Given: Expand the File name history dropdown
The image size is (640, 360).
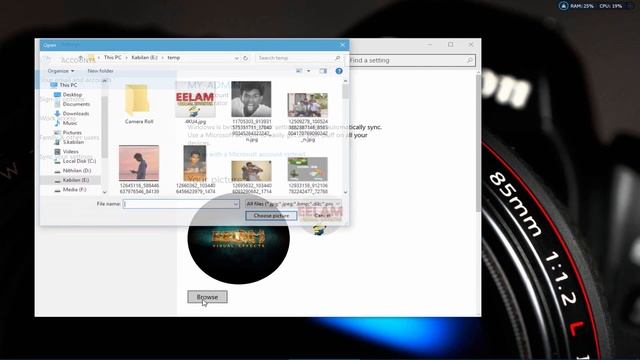Looking at the screenshot, I should point(236,204).
